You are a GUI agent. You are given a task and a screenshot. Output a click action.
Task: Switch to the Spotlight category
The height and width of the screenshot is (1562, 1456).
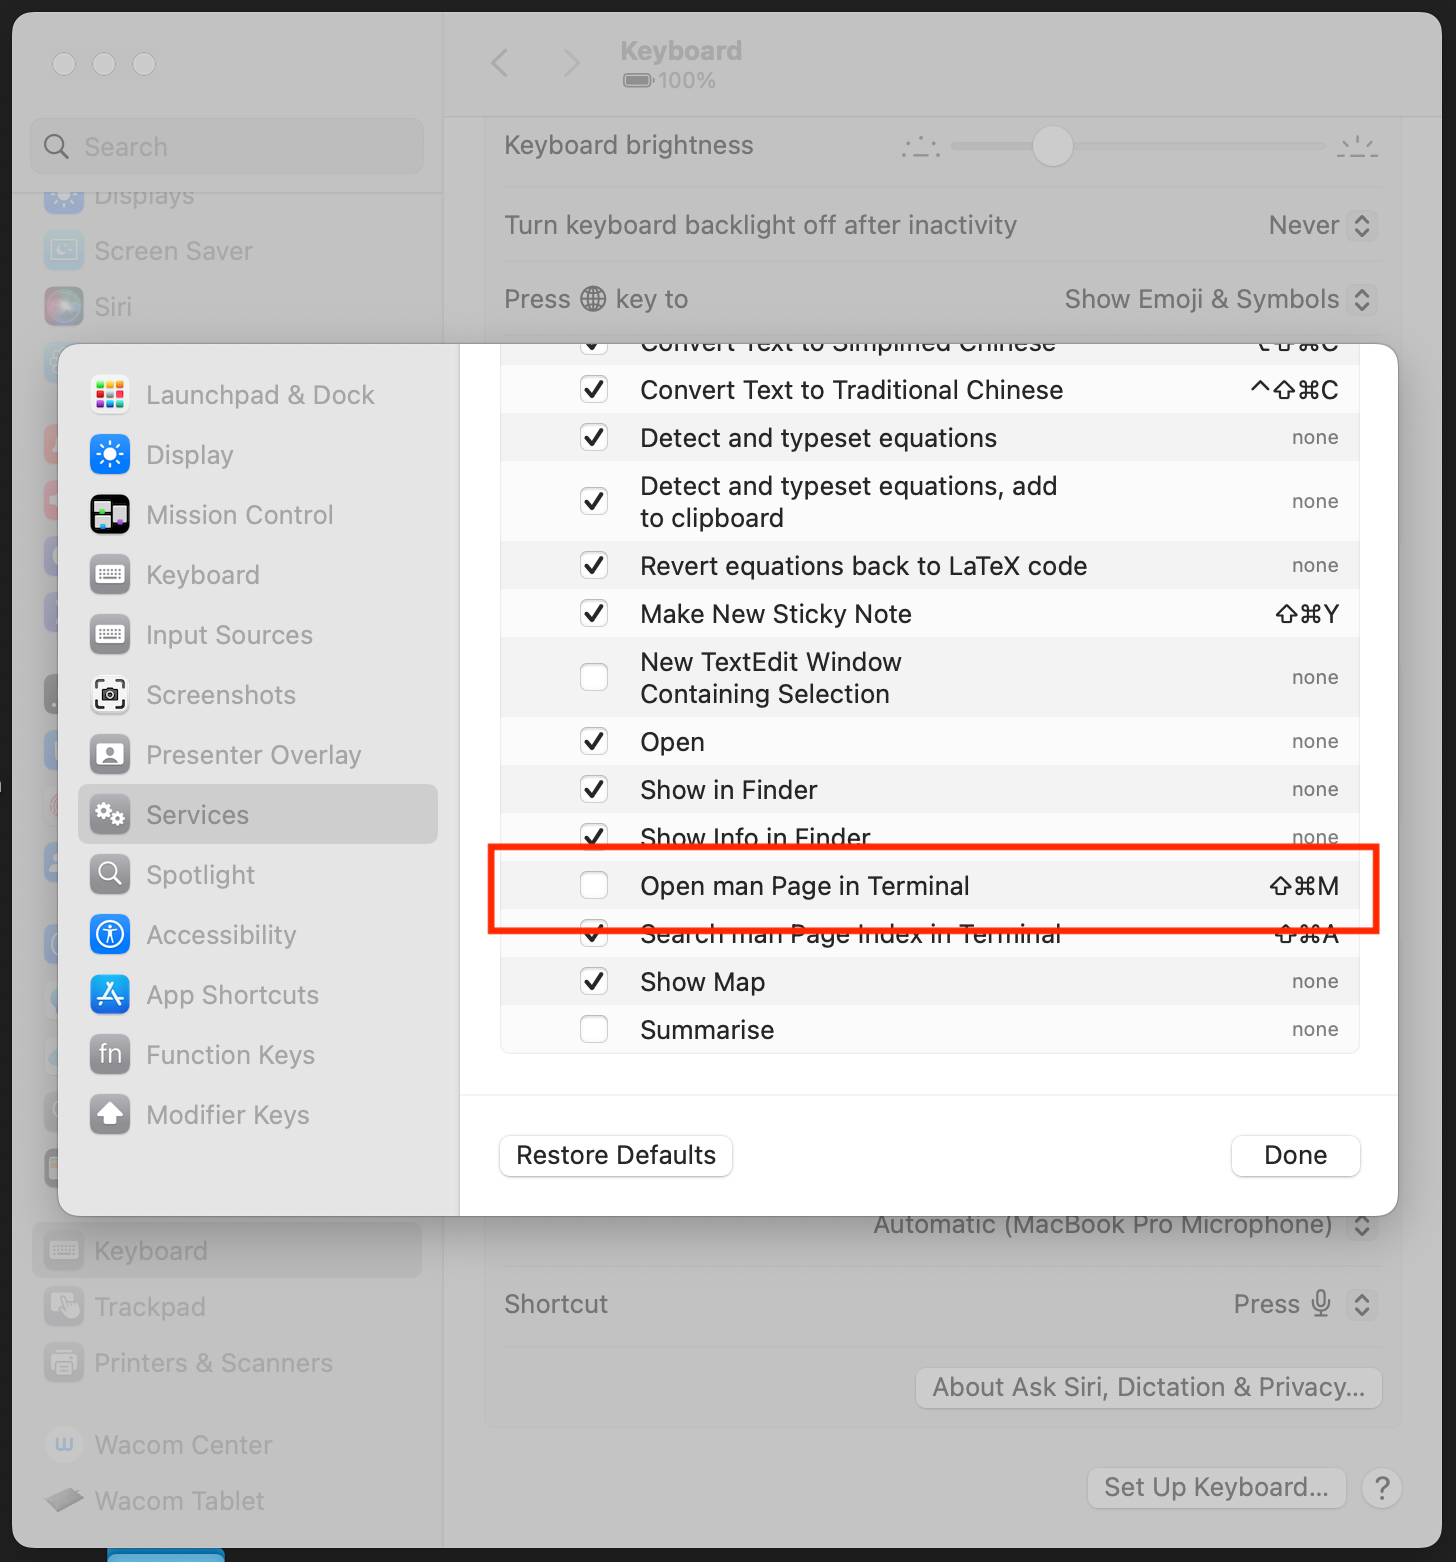pyautogui.click(x=258, y=874)
